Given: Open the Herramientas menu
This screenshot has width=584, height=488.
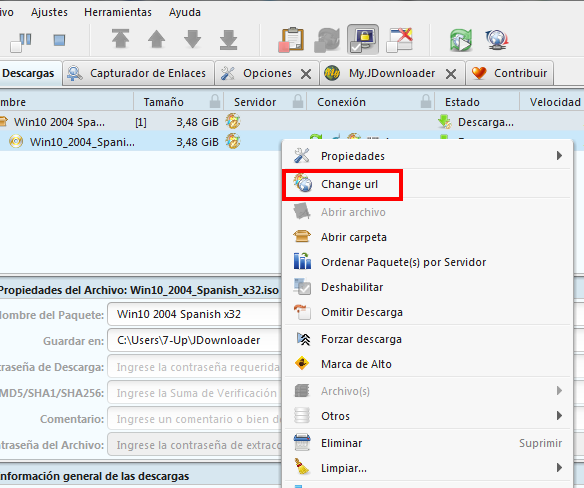Looking at the screenshot, I should pyautogui.click(x=118, y=12).
